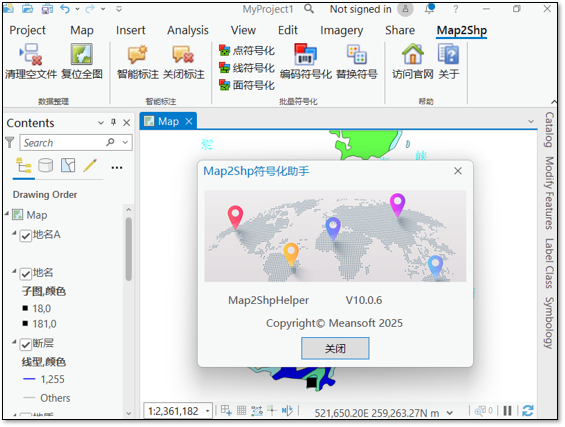
Task: Click the 智能标注 smart label icon
Action: tap(137, 54)
